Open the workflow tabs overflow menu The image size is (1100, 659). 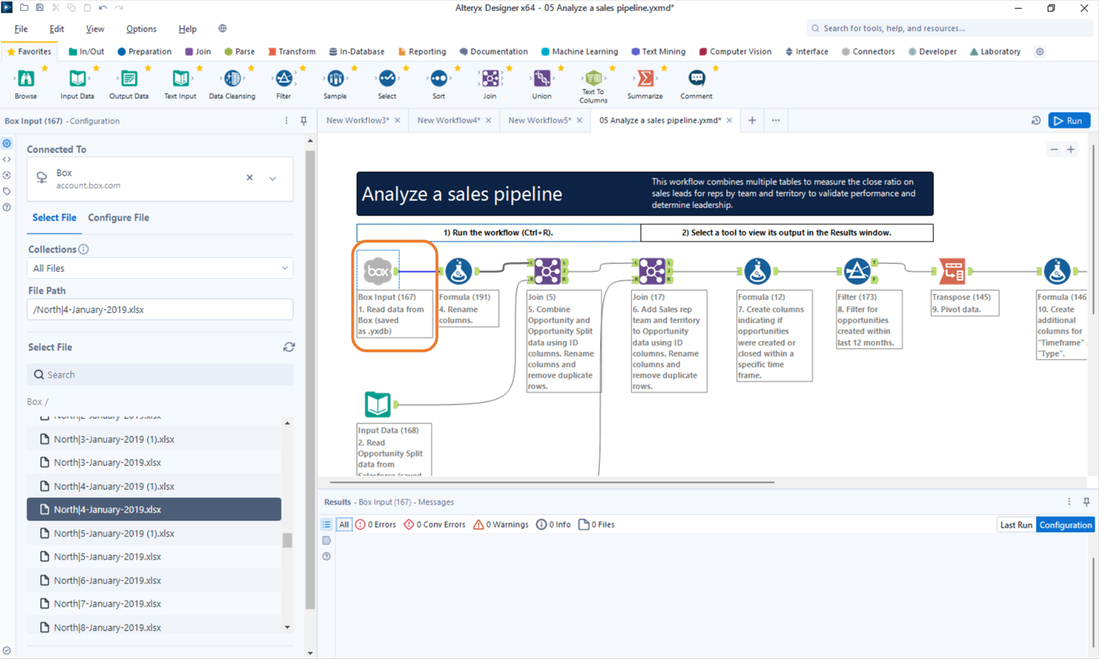pos(776,119)
